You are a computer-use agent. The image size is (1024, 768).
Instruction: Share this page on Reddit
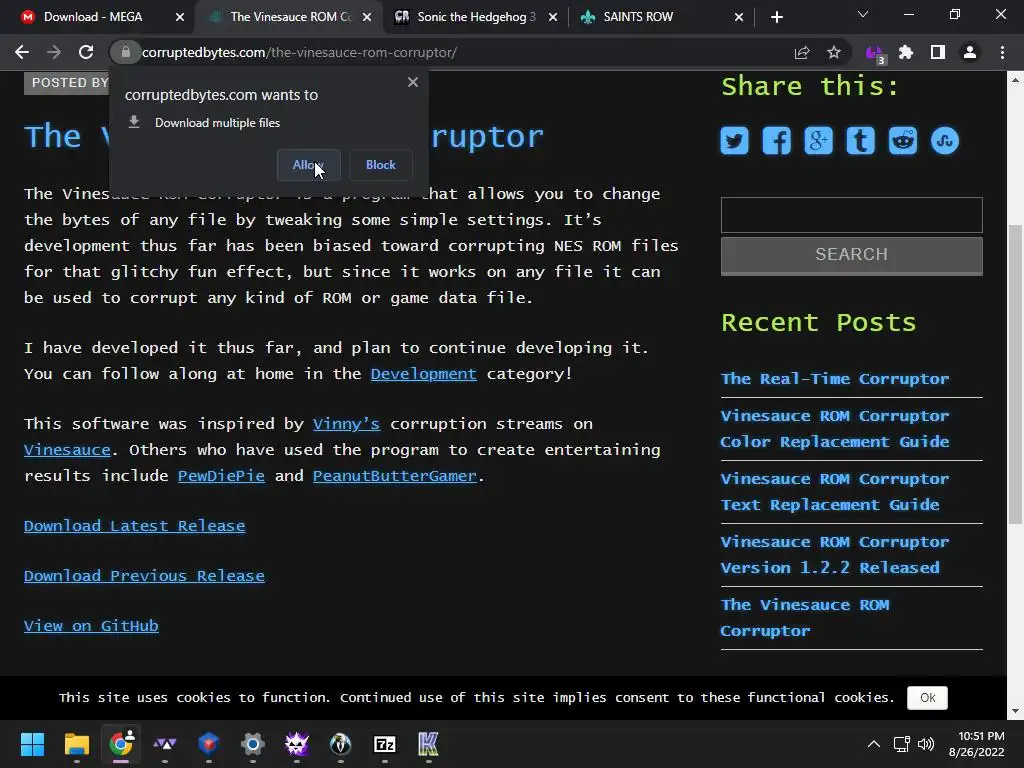(903, 140)
